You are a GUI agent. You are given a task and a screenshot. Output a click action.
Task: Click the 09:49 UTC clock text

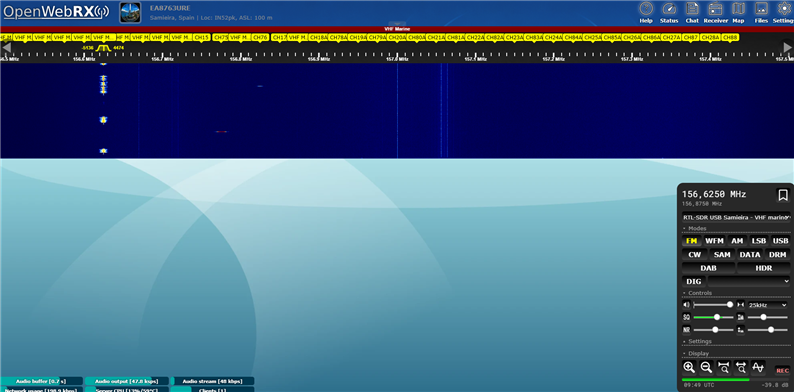coord(699,385)
